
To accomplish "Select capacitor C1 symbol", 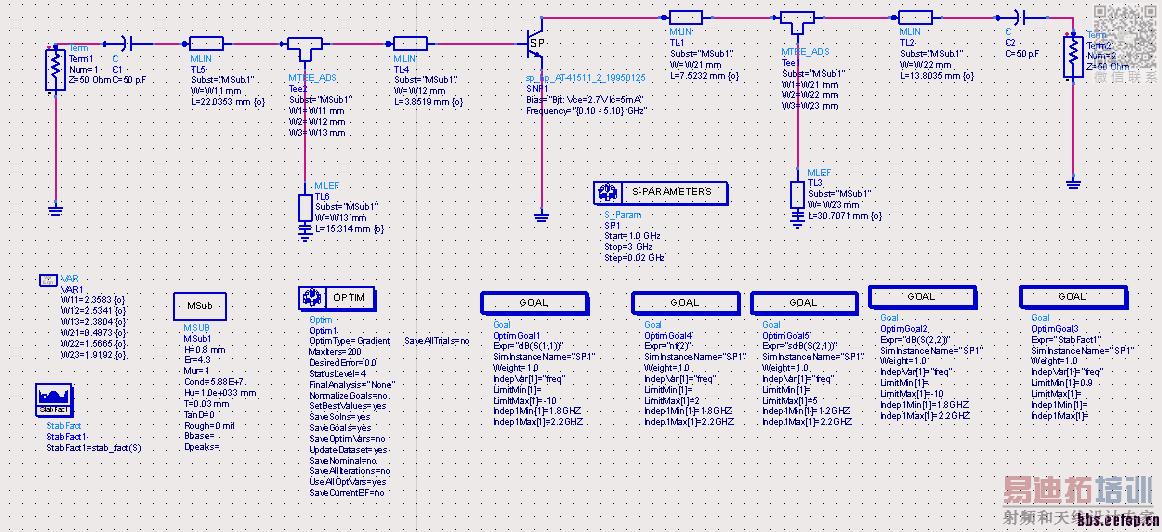I will [127, 45].
